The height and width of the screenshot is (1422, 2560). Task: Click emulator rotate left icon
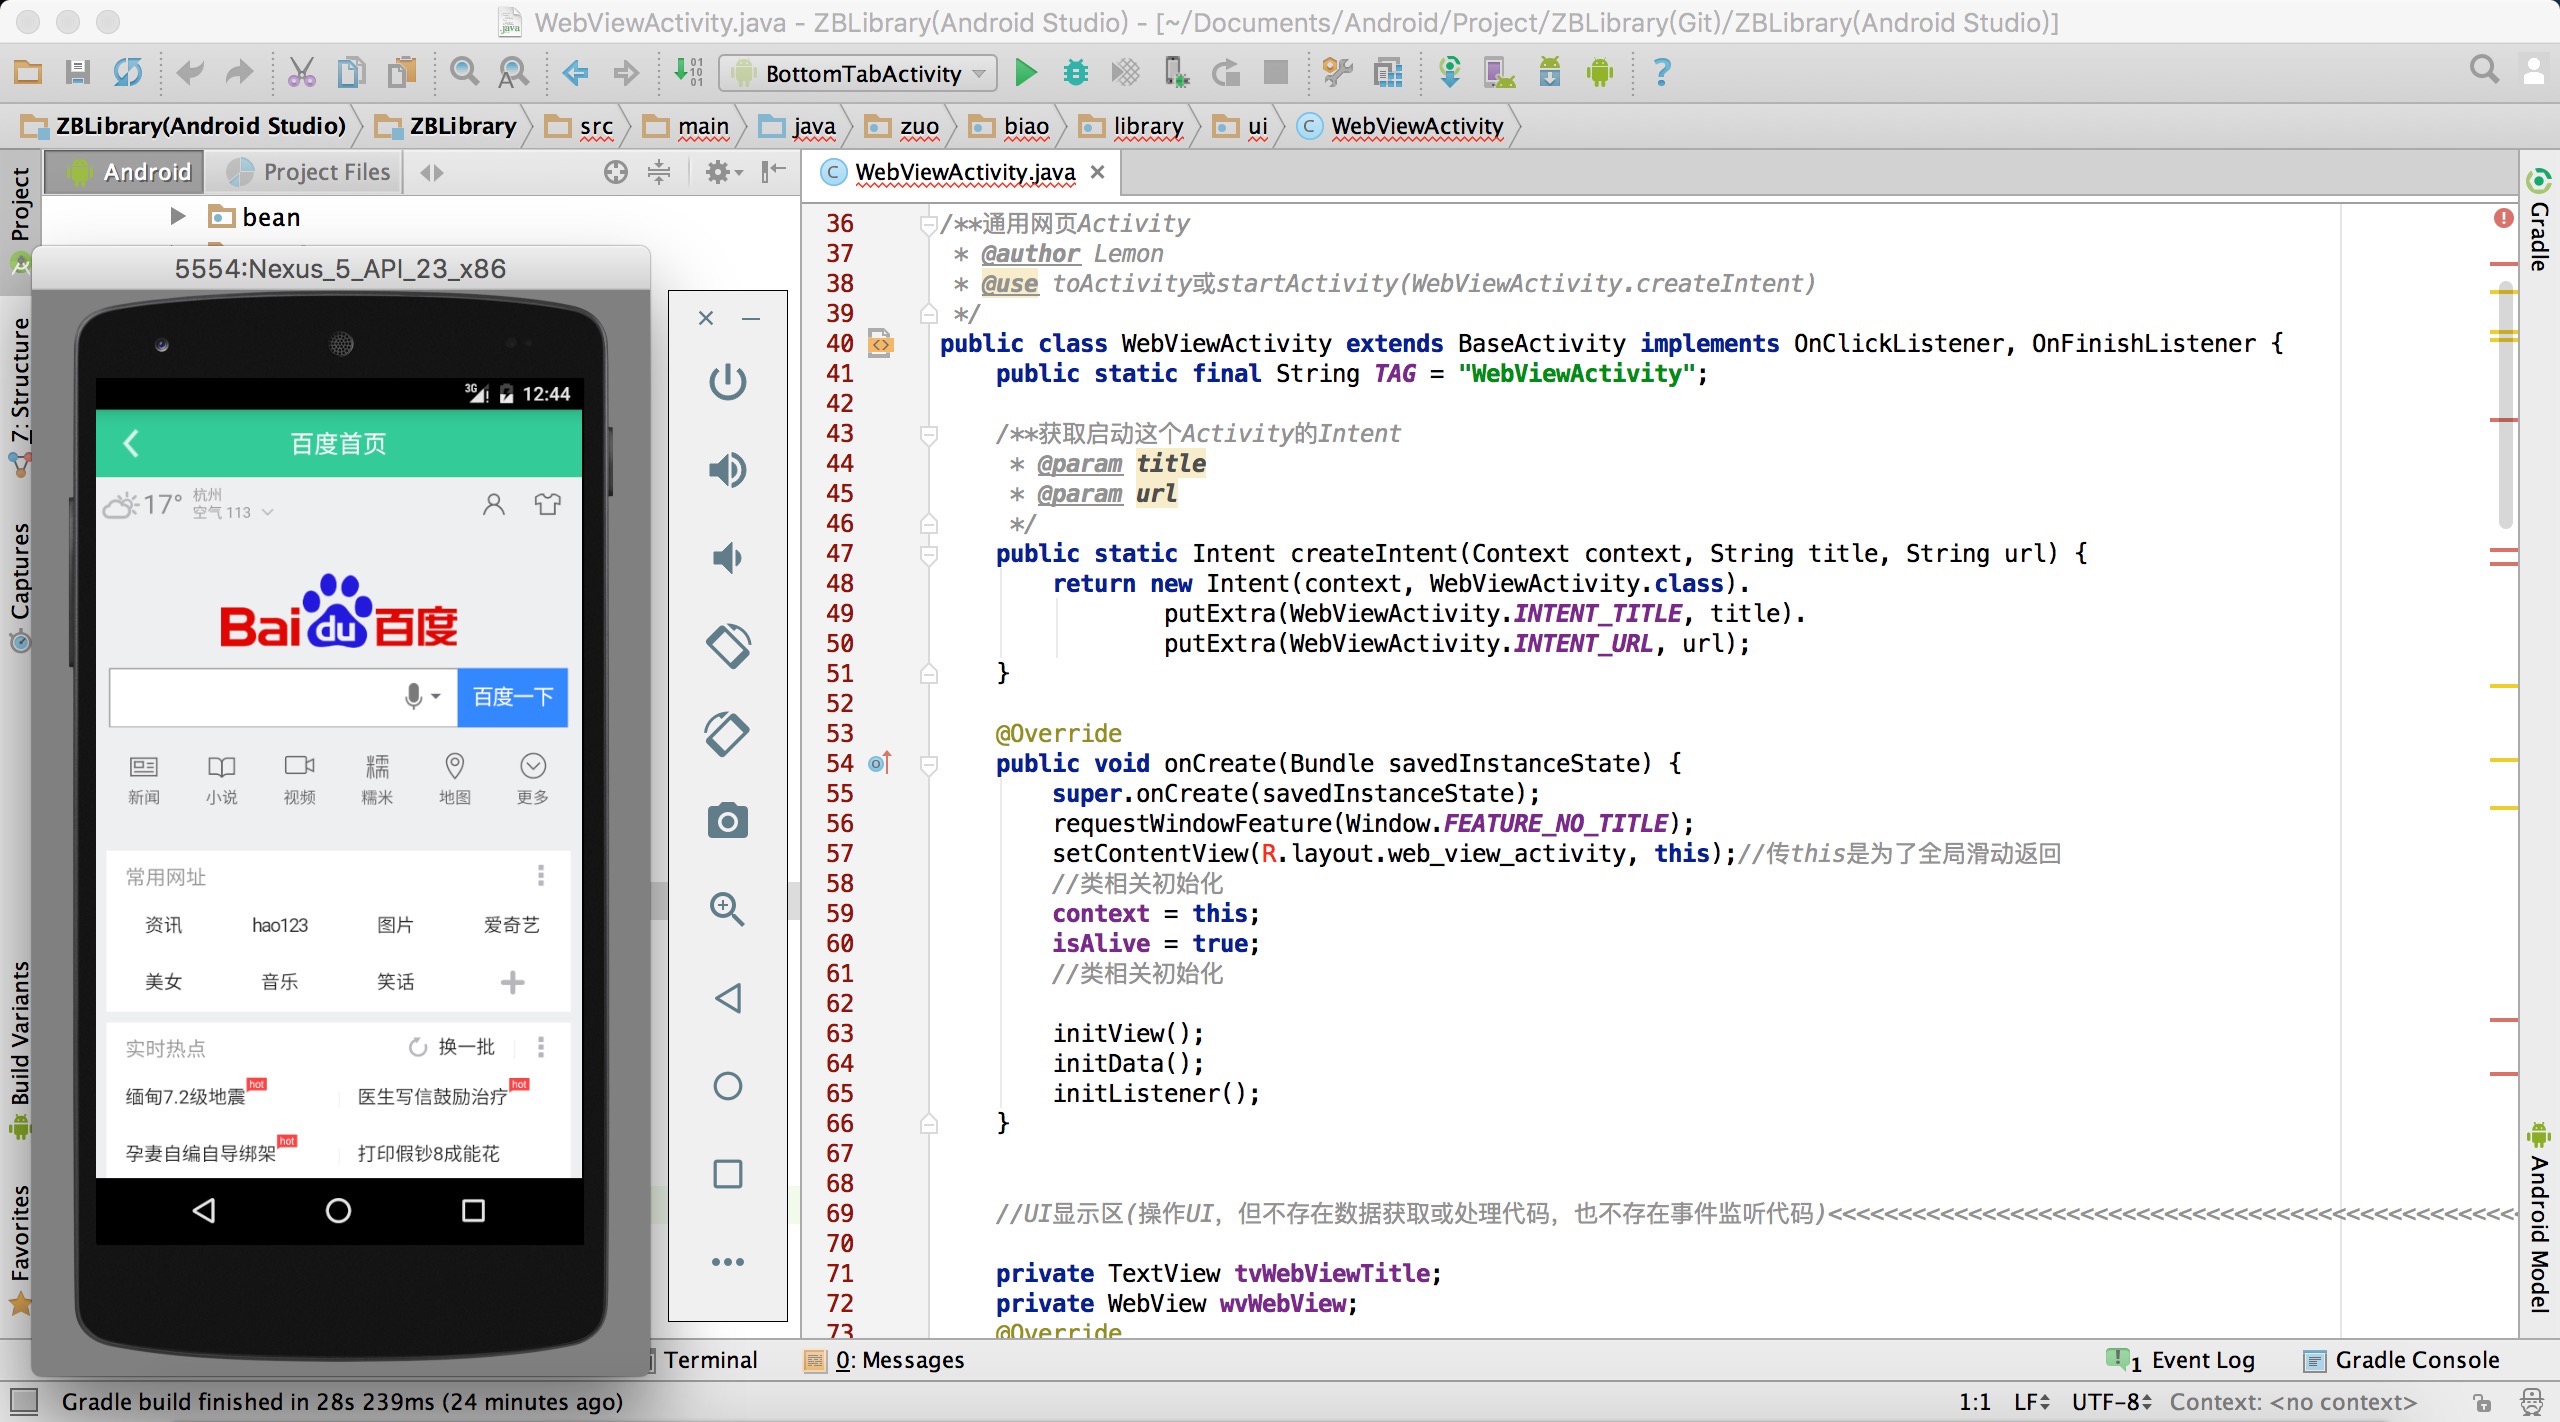tap(727, 646)
